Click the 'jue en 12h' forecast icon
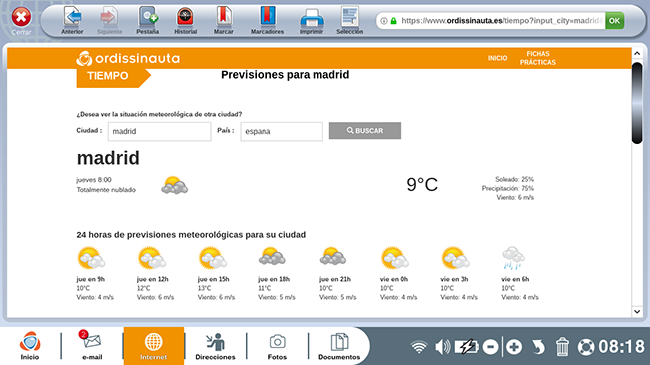 click(x=152, y=258)
